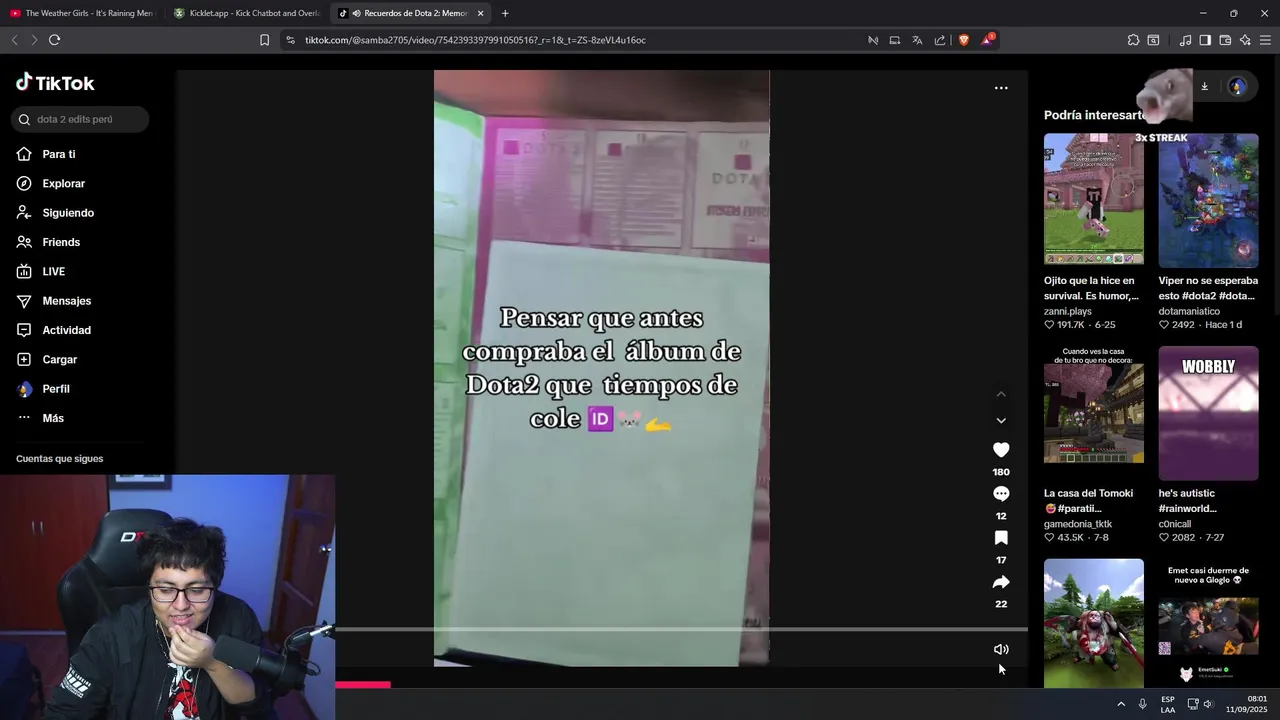Open the zanni.plays profile link
Screen dimensions: 1280x720
pos(1068,311)
